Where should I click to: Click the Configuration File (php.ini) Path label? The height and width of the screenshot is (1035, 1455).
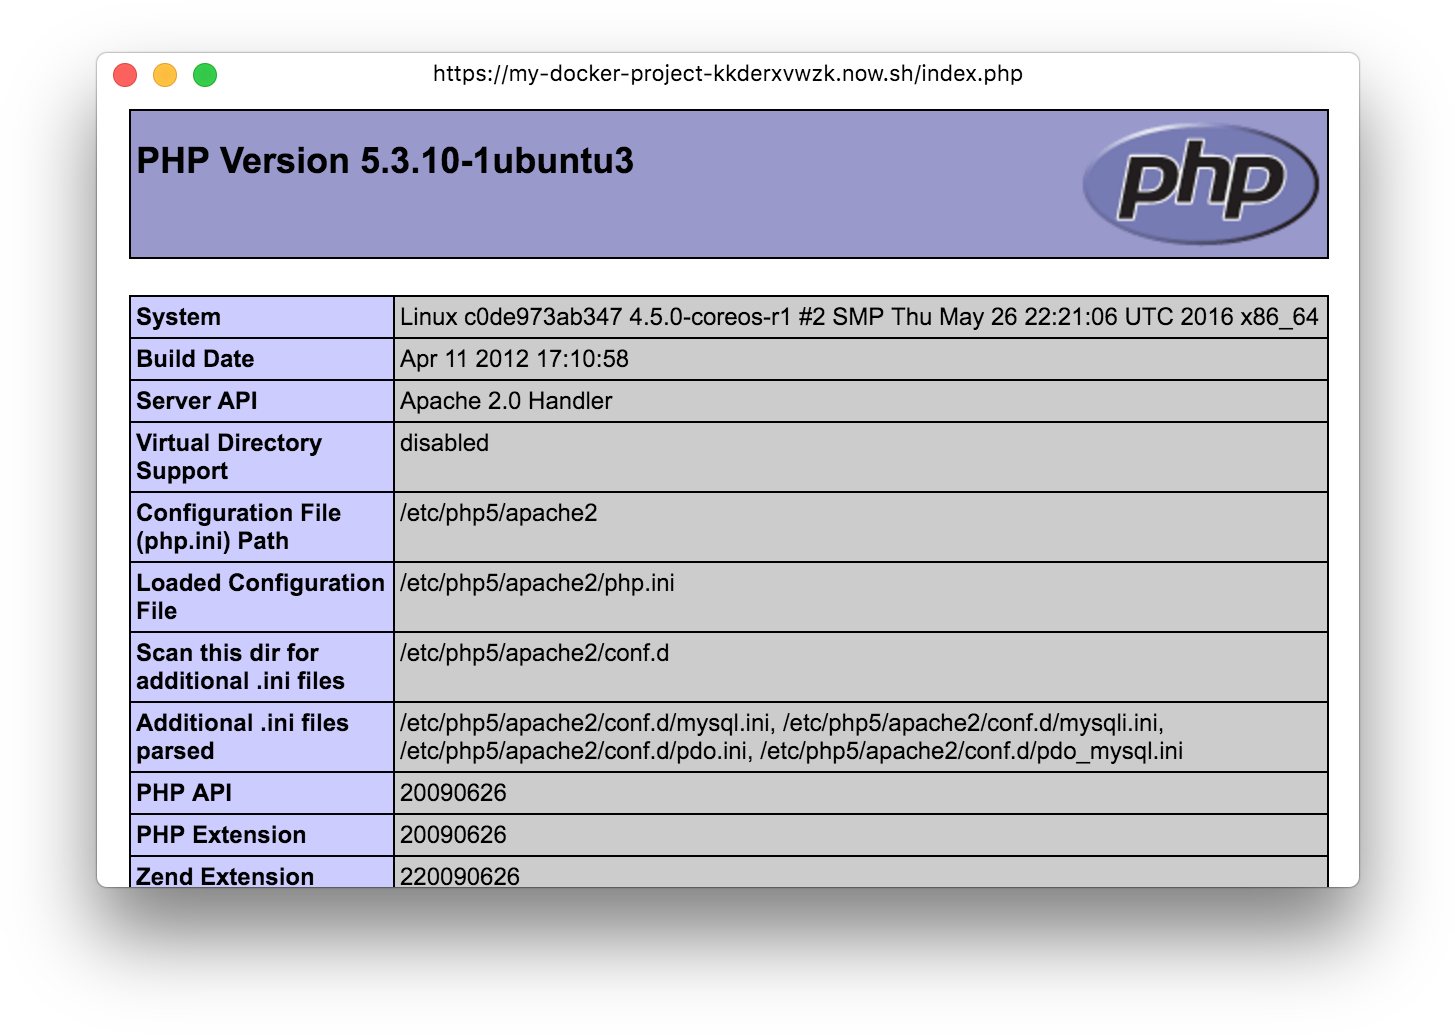click(239, 527)
